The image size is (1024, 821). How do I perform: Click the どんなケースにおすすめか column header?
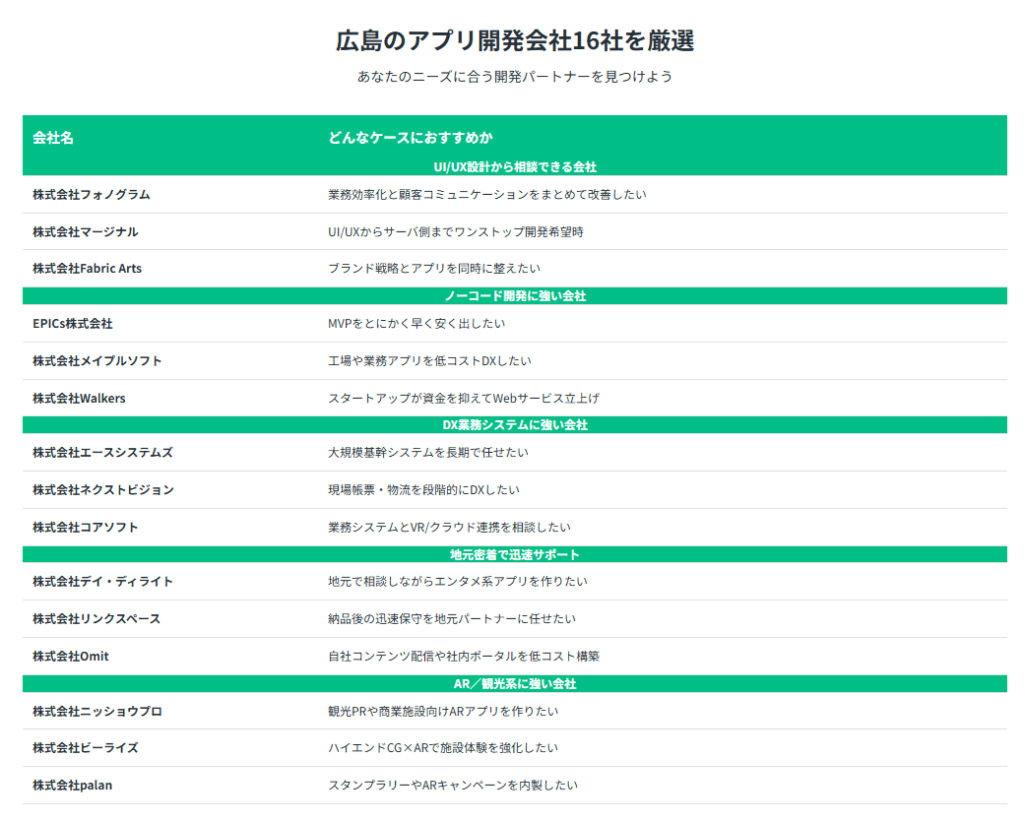410,138
